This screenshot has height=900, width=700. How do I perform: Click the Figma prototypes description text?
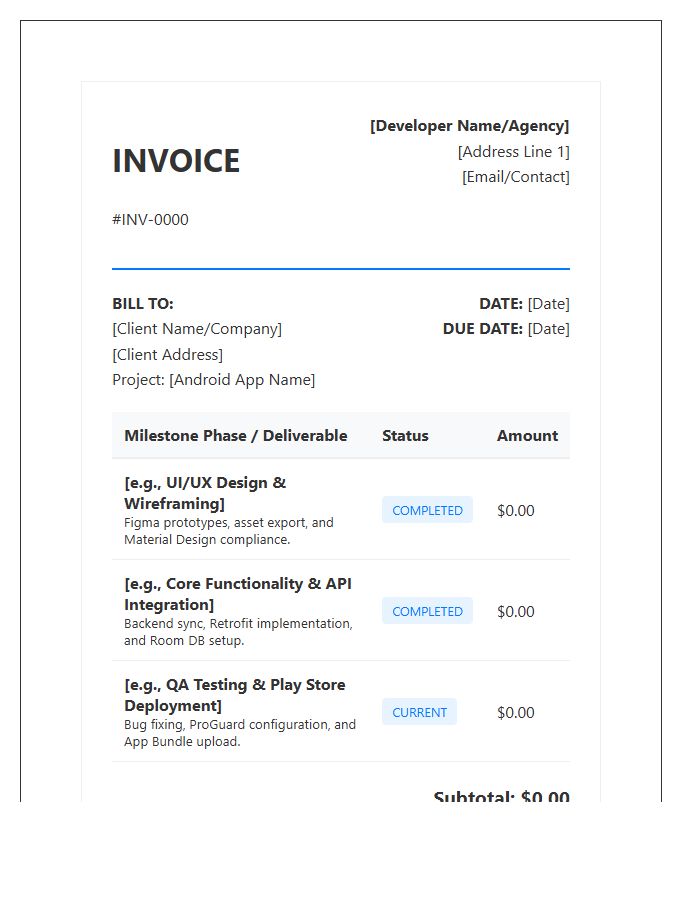click(229, 531)
